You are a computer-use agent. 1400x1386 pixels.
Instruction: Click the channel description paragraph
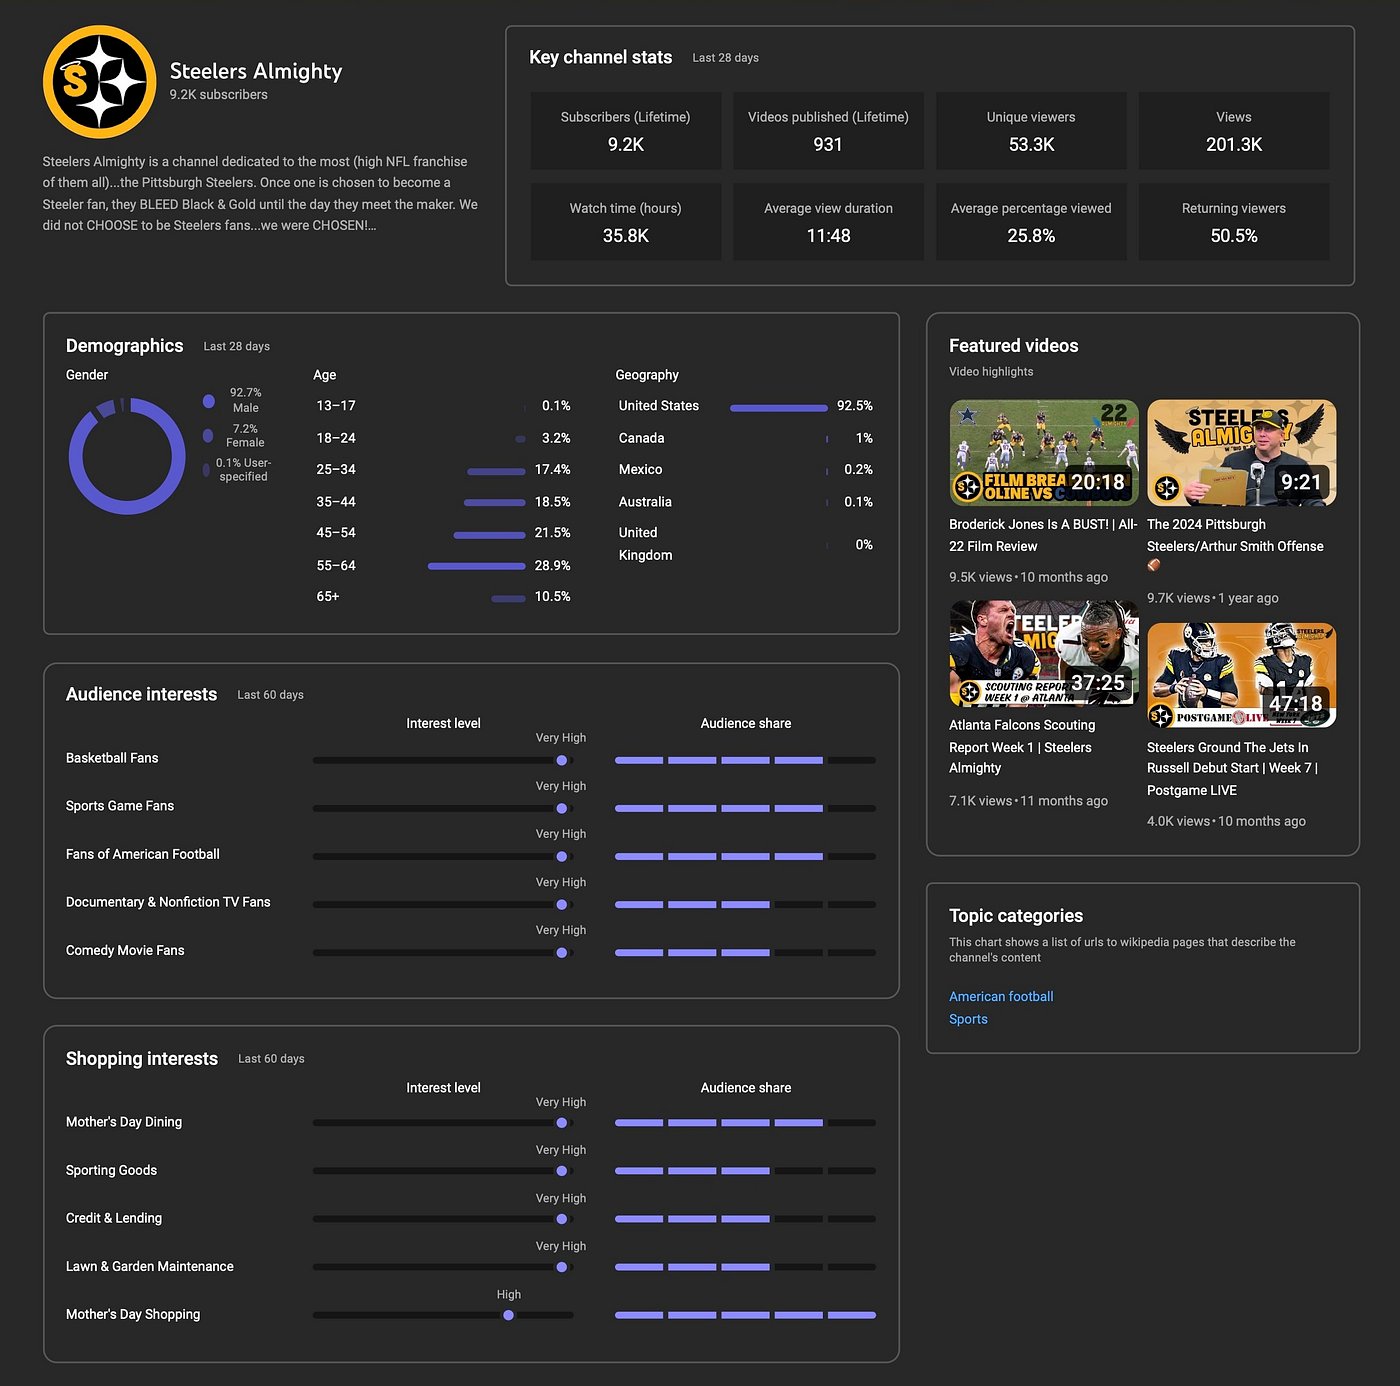pyautogui.click(x=260, y=193)
